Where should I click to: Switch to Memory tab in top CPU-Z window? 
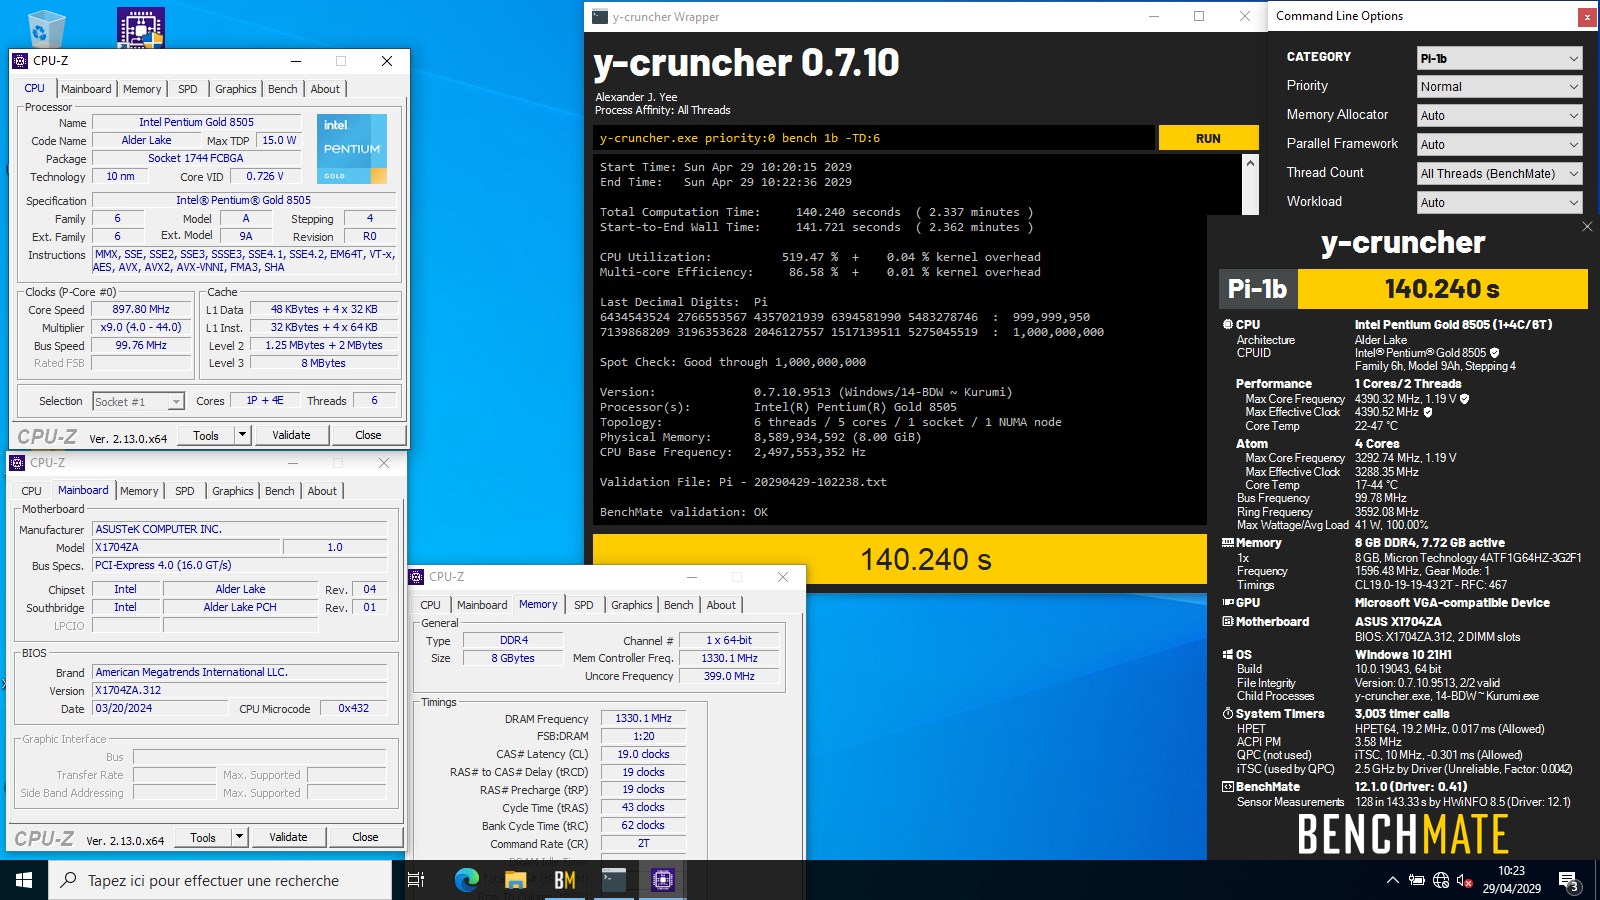[x=142, y=89]
